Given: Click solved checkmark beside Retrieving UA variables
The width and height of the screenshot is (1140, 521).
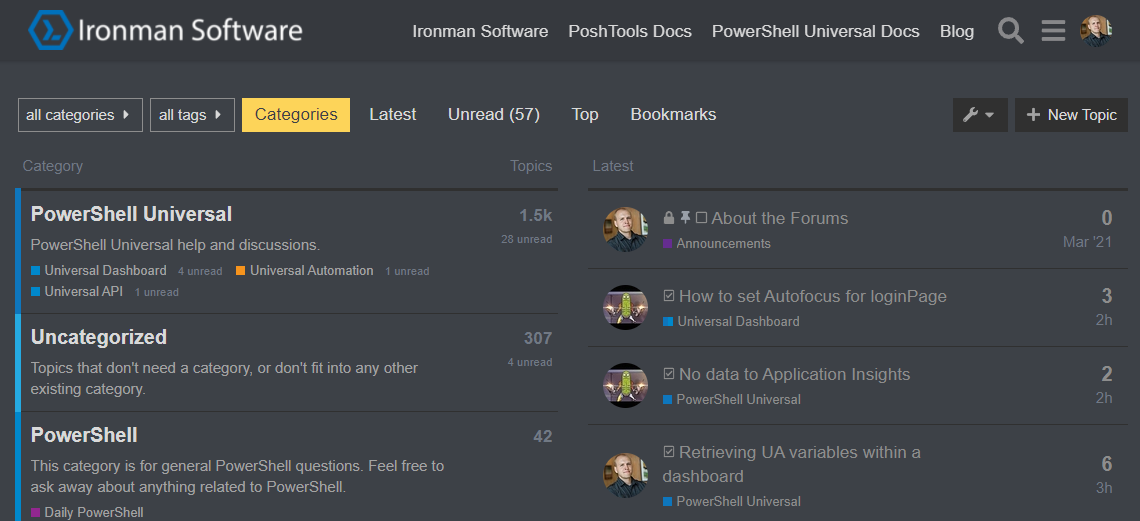Looking at the screenshot, I should (x=669, y=451).
